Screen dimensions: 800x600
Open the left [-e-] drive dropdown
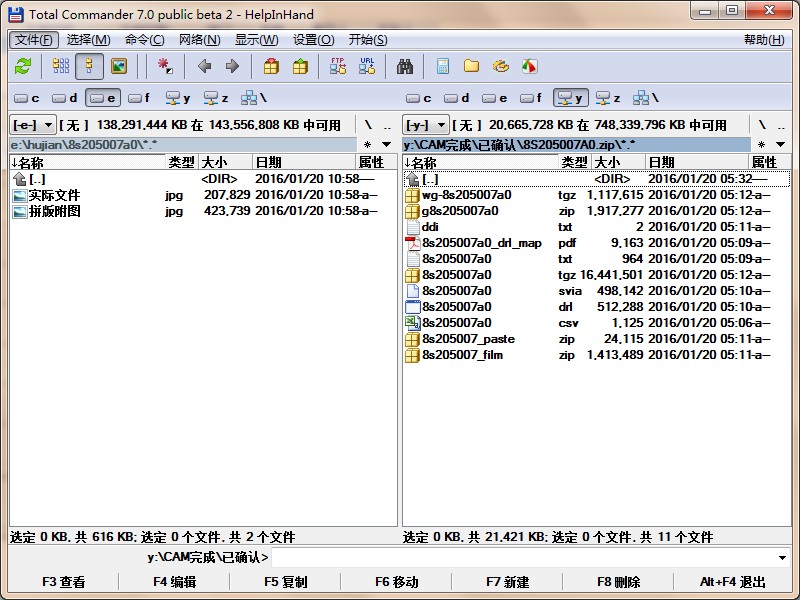click(x=33, y=125)
